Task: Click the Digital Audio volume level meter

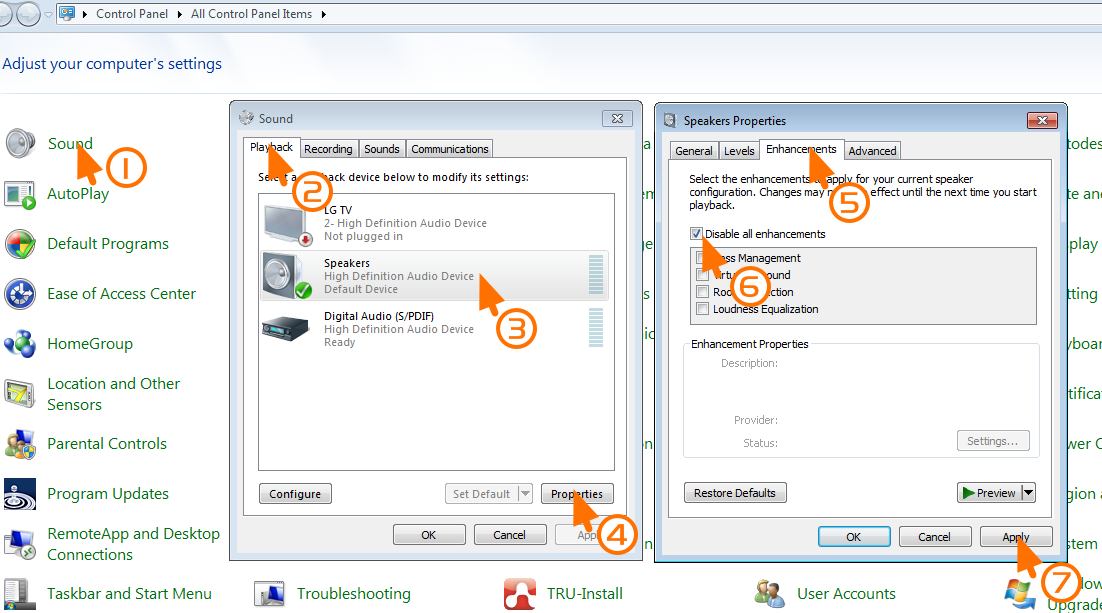Action: 596,328
